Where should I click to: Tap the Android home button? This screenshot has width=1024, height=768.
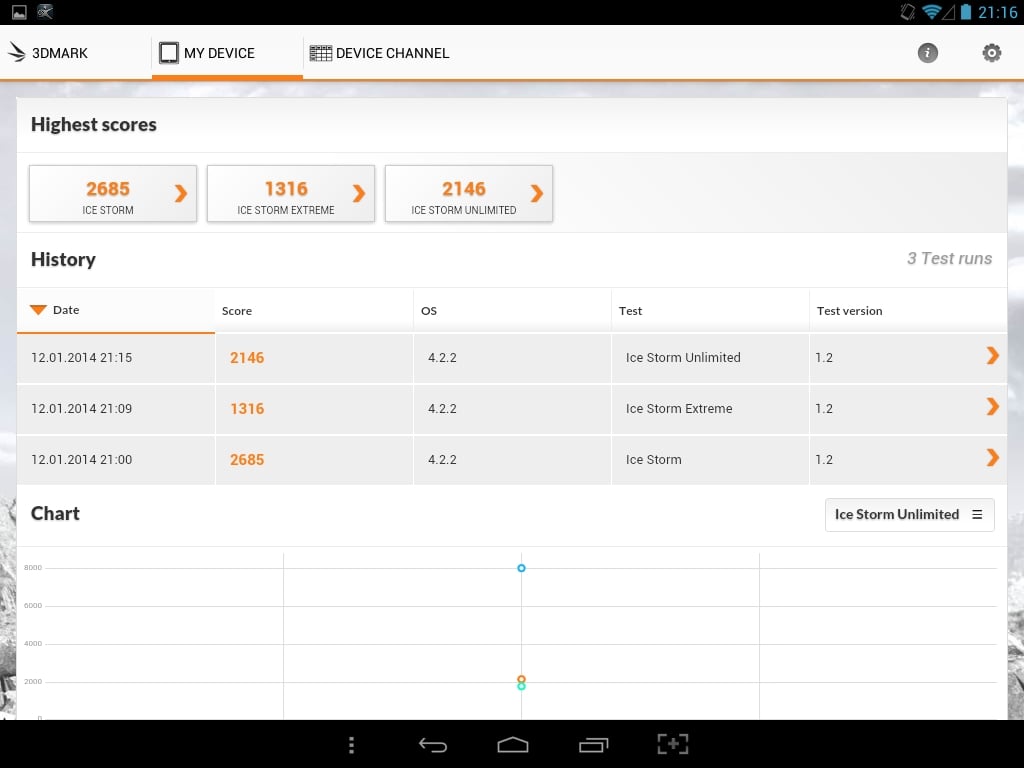[513, 744]
